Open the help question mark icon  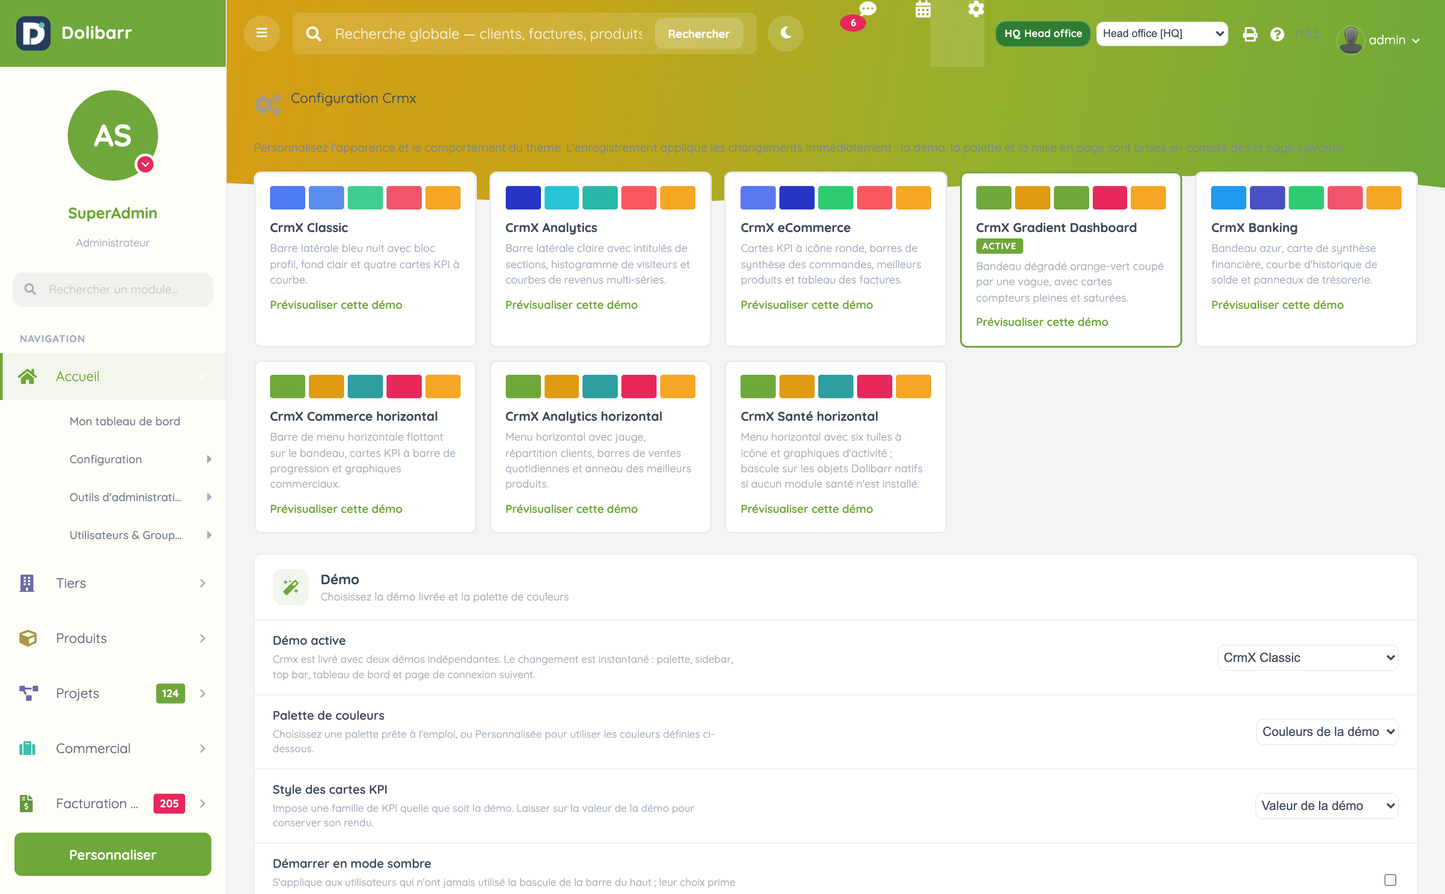coord(1277,34)
